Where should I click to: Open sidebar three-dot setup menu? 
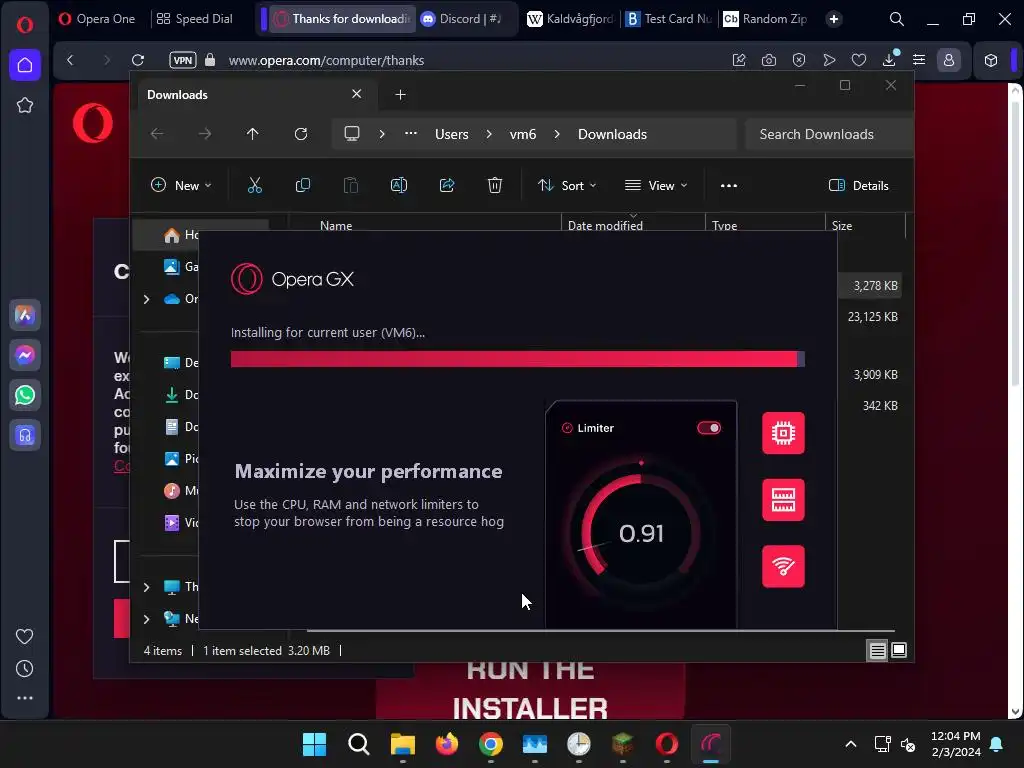pyautogui.click(x=25, y=698)
